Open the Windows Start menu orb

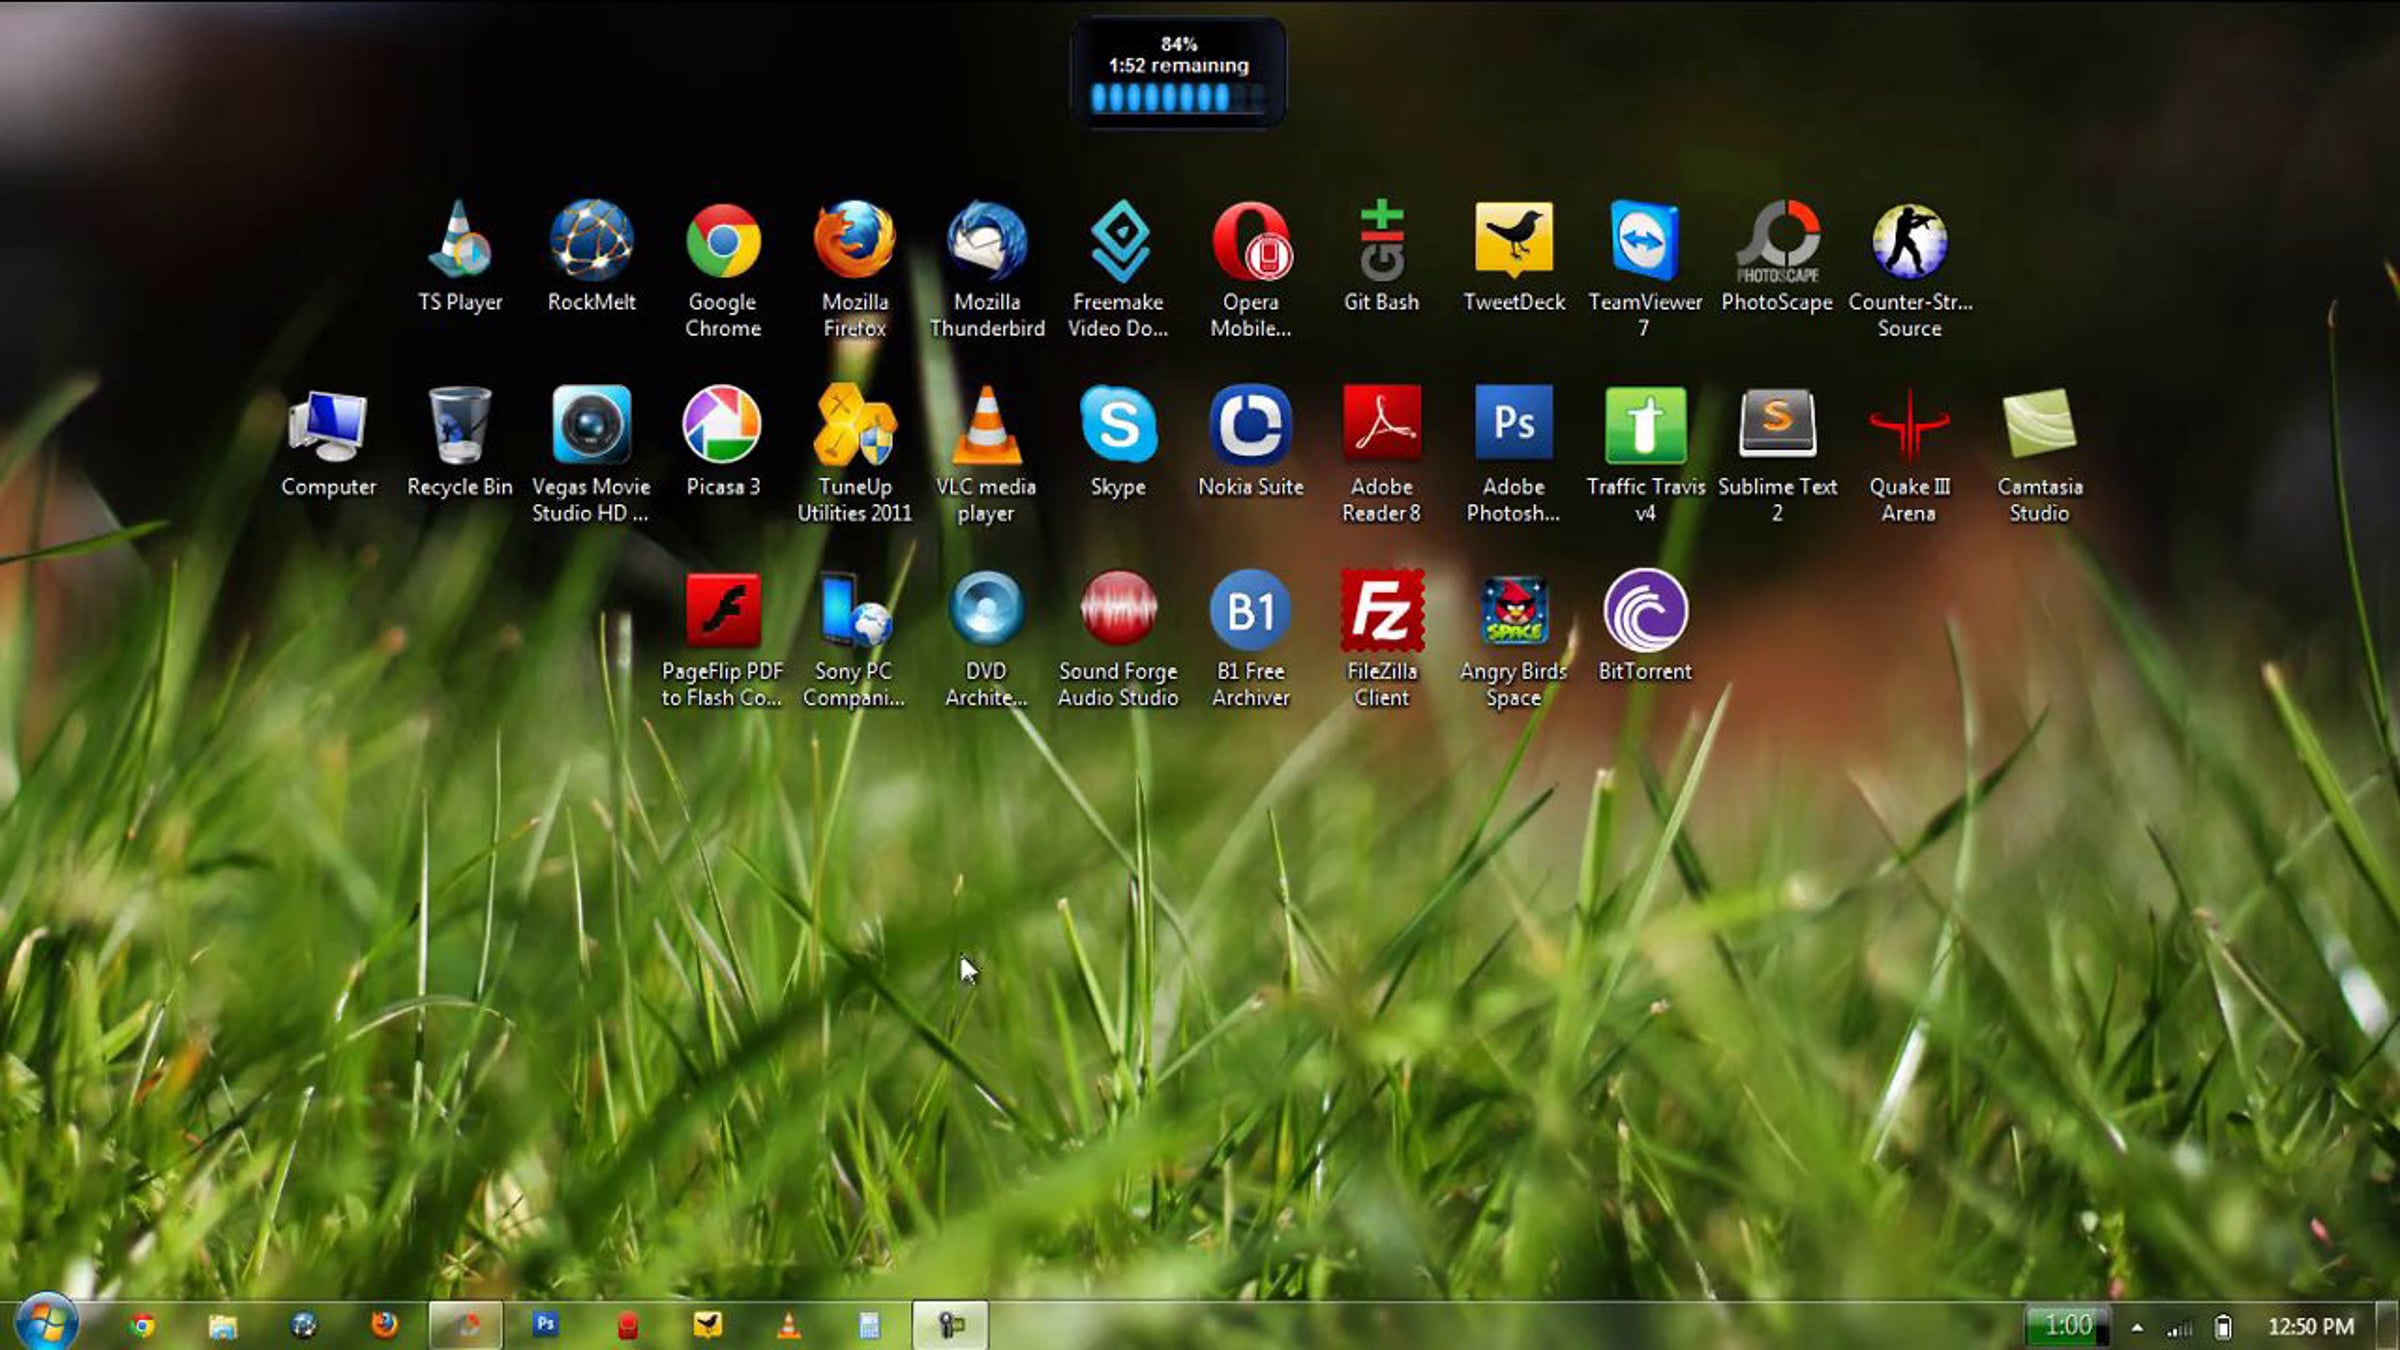coord(46,1323)
